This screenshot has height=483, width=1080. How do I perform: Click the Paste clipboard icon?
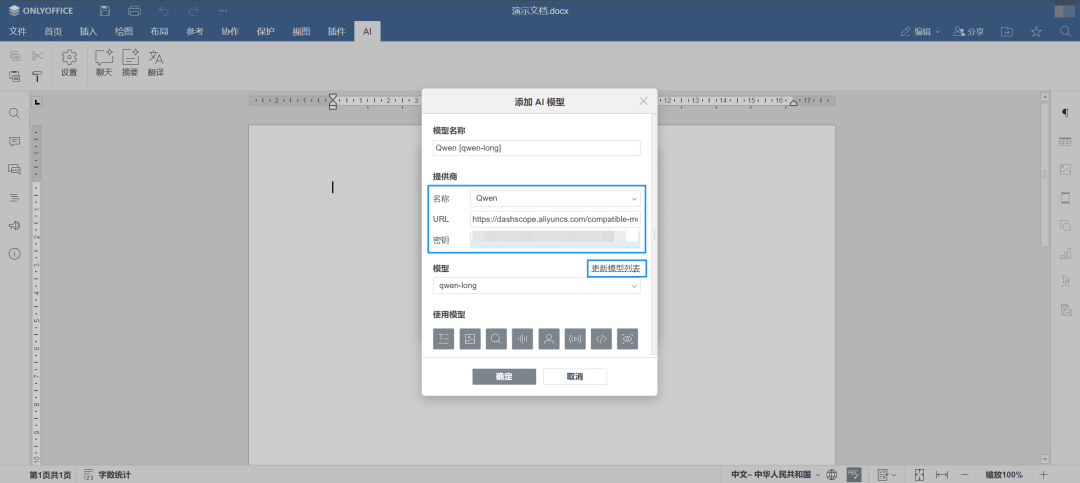click(14, 76)
